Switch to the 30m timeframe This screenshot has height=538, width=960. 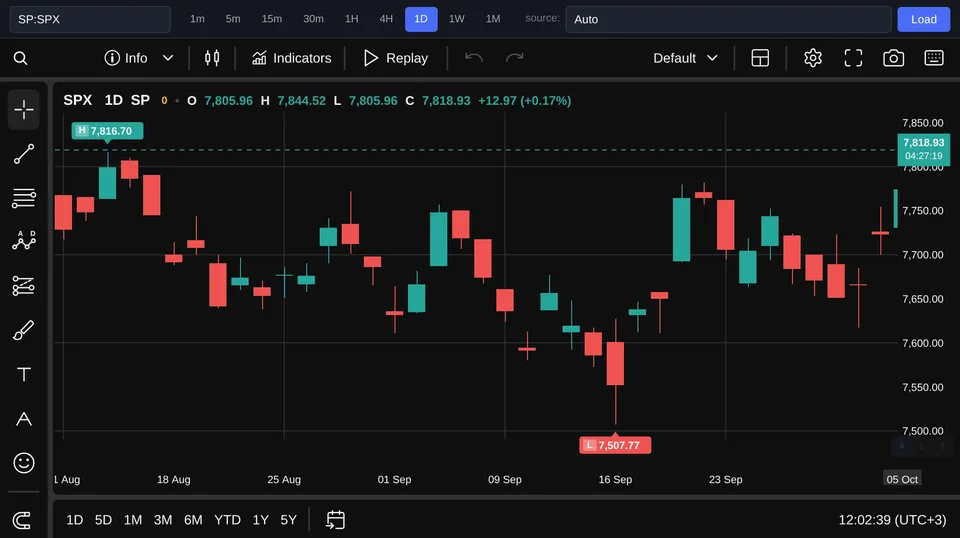pyautogui.click(x=313, y=19)
